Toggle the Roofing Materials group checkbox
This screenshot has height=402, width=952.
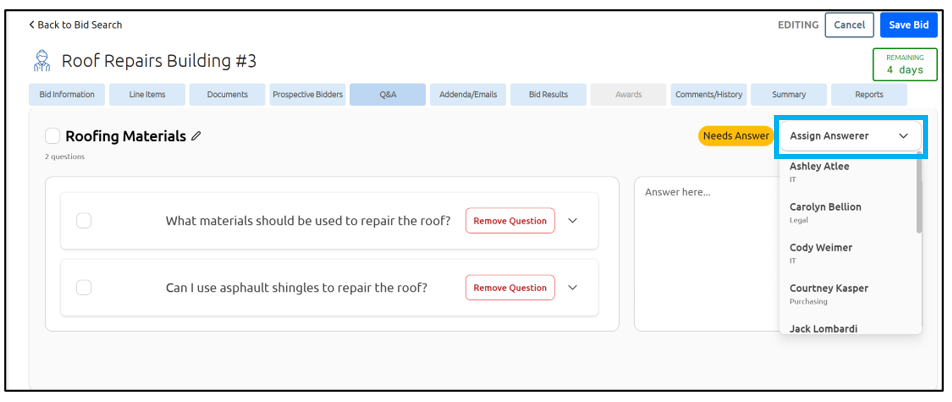[52, 136]
